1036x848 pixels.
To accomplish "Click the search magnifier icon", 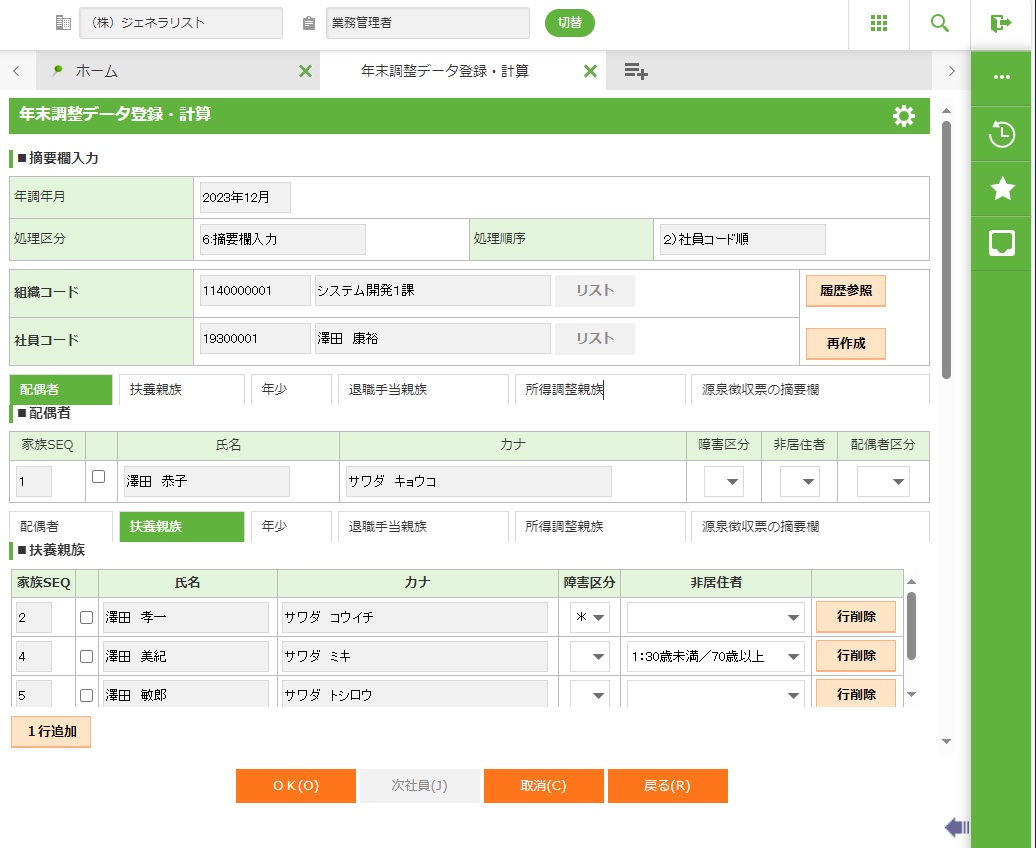I will [x=939, y=24].
